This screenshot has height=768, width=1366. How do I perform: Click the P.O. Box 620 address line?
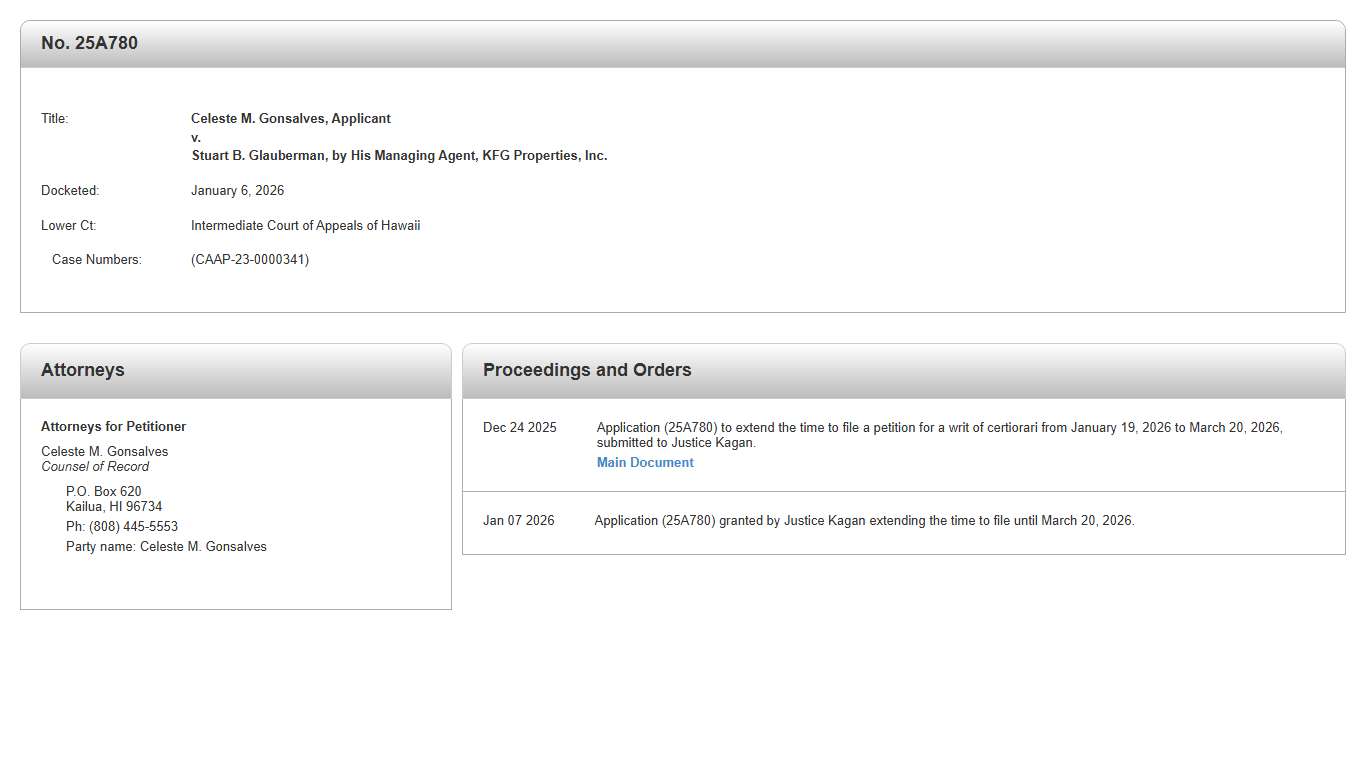[x=104, y=492]
